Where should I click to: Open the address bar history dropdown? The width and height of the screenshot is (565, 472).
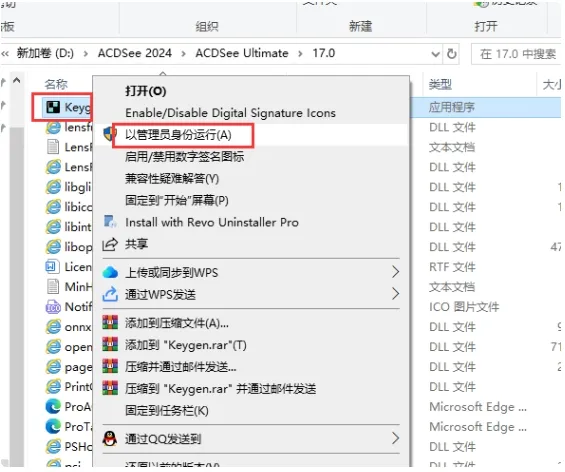(x=436, y=54)
